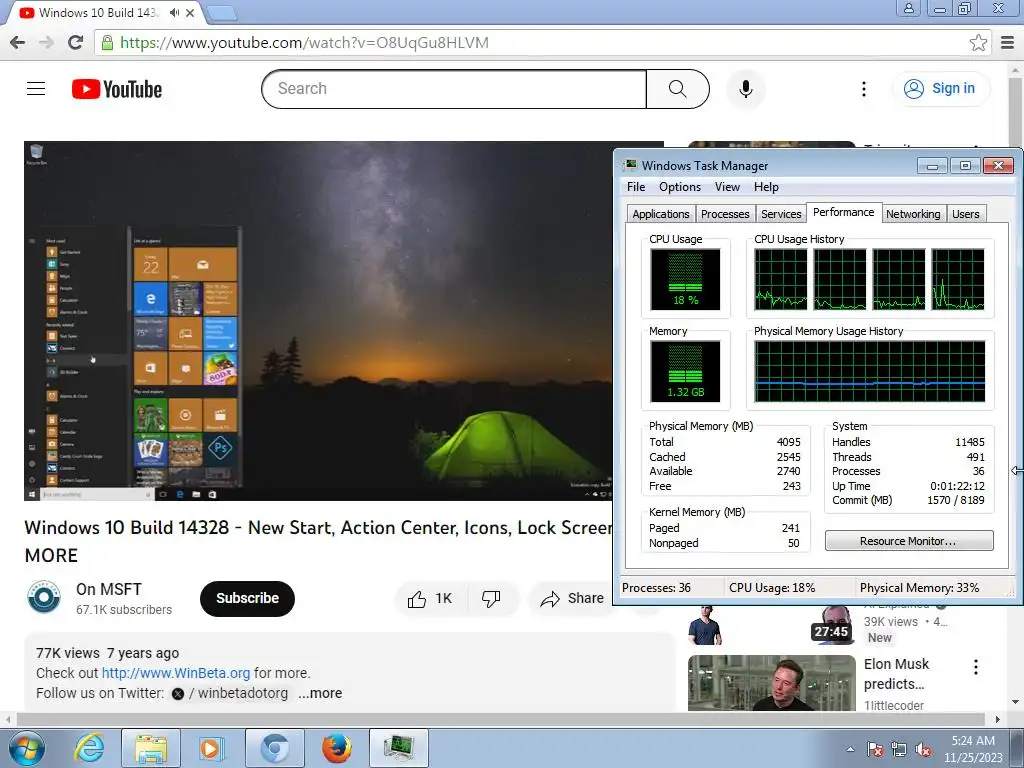Open the WinBeta.org link
This screenshot has height=768, width=1024.
pos(176,673)
